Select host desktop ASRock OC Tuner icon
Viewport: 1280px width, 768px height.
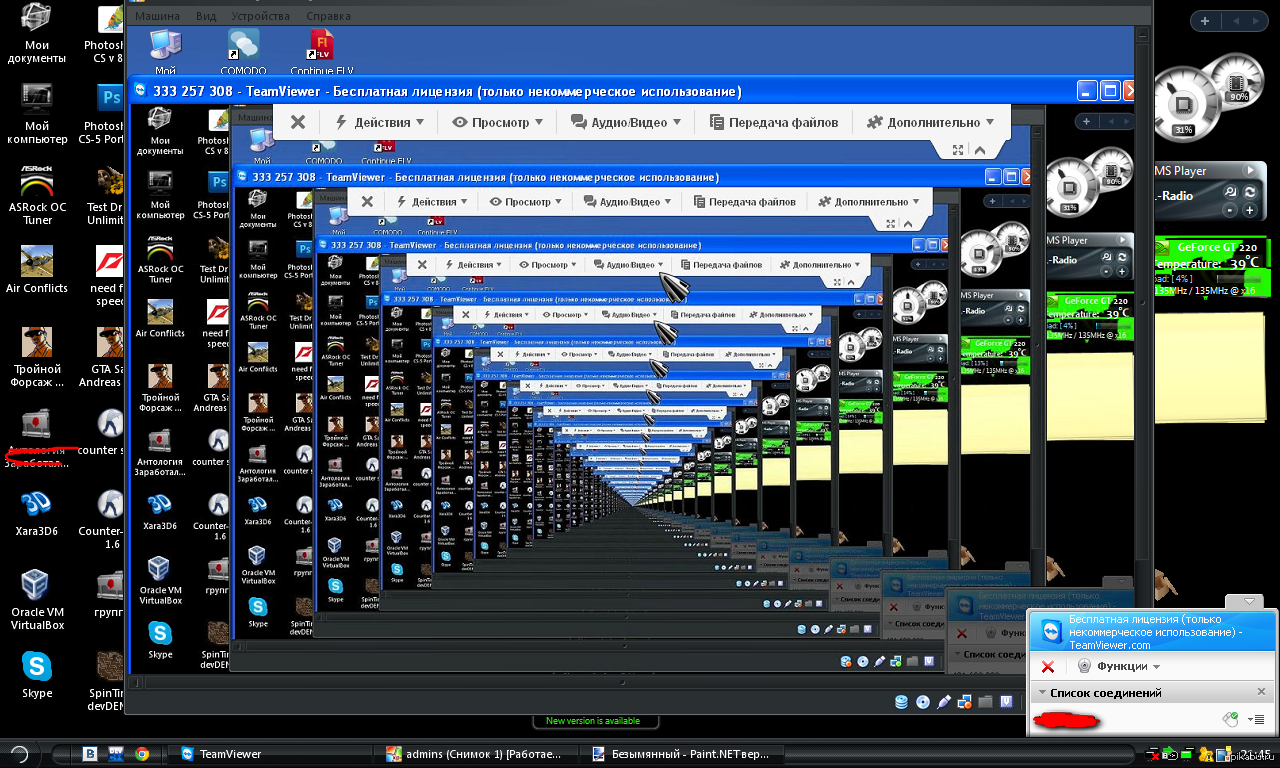pos(37,196)
